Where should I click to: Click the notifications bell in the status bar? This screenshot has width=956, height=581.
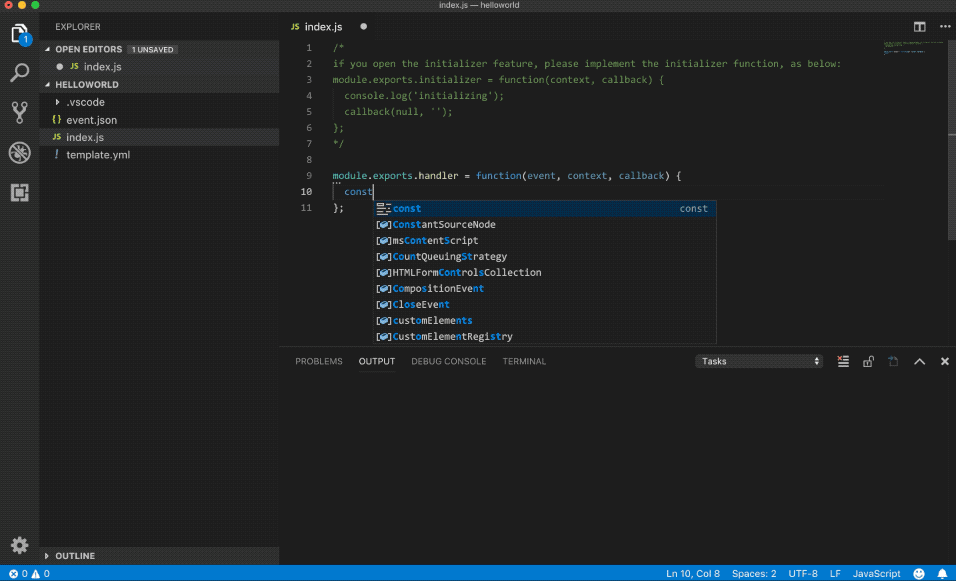(x=942, y=573)
